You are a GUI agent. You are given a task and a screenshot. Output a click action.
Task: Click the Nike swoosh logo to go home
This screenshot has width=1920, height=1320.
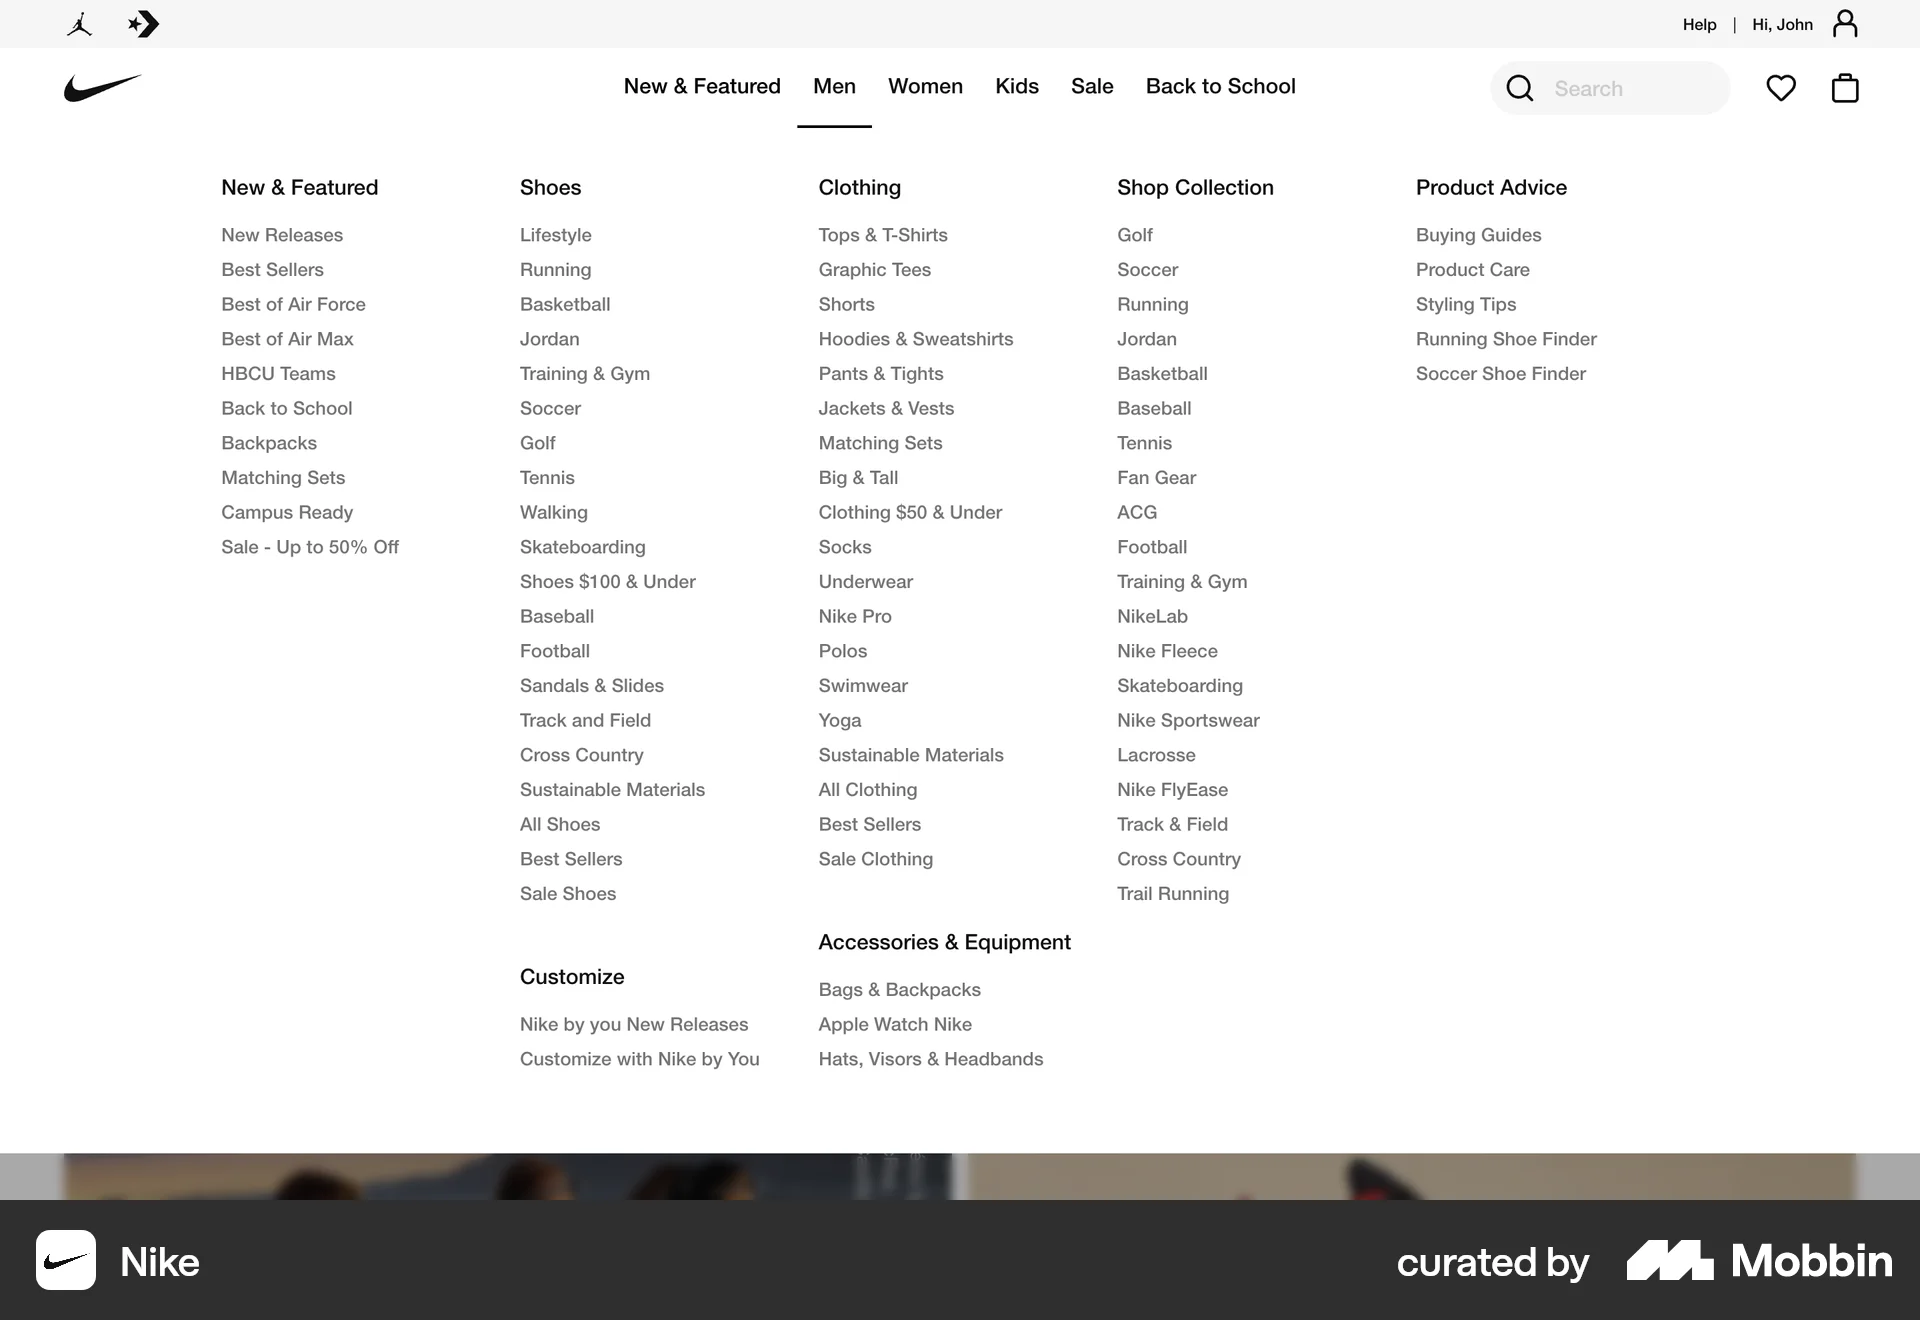(x=101, y=88)
